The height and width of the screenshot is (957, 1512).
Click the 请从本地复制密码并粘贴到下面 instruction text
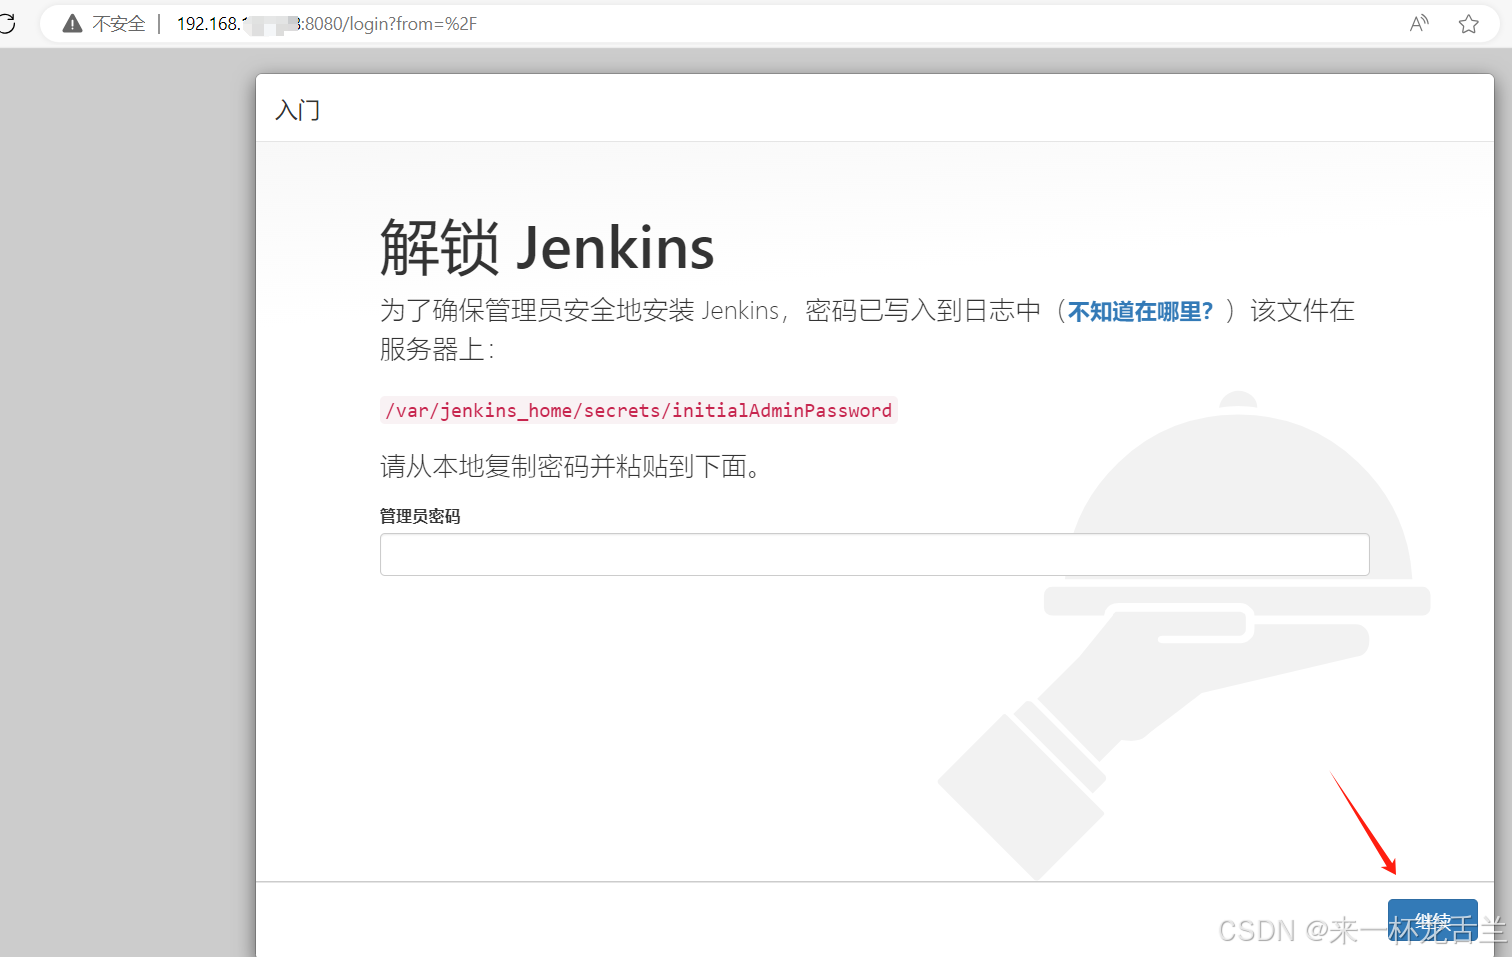coord(570,466)
